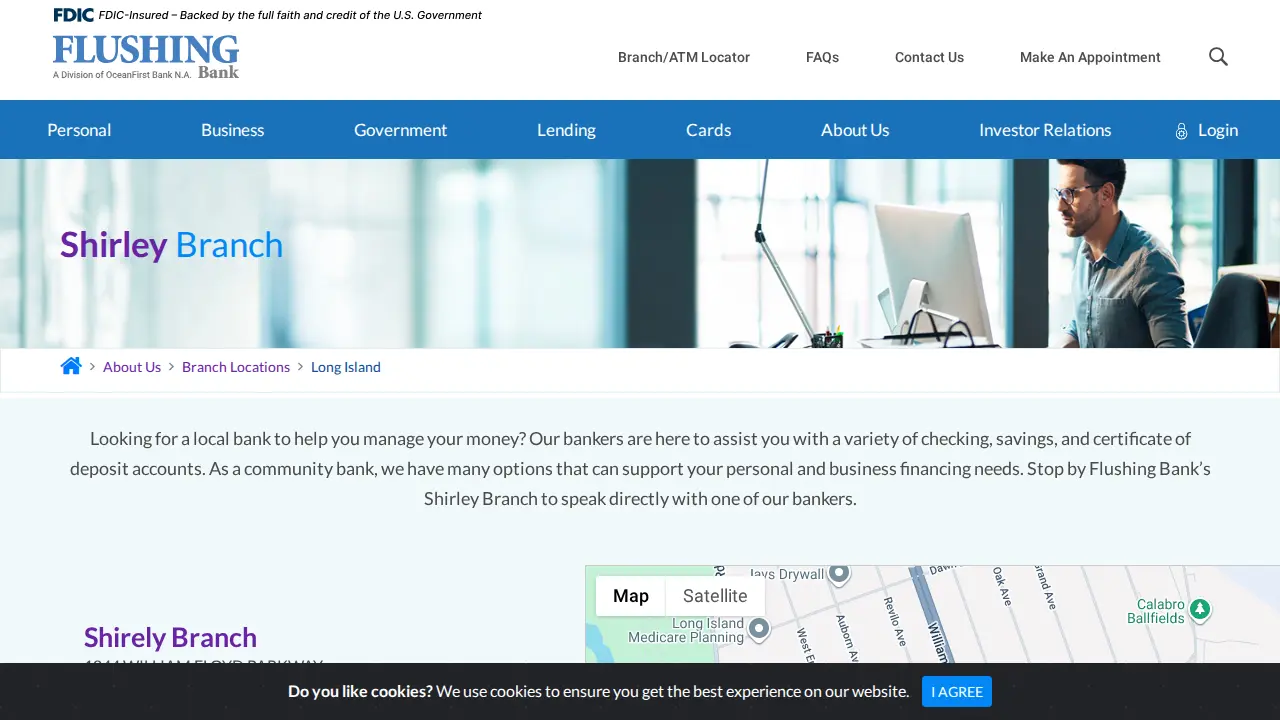1280x720 pixels.
Task: Click the home icon in breadcrumbs
Action: coord(71,366)
